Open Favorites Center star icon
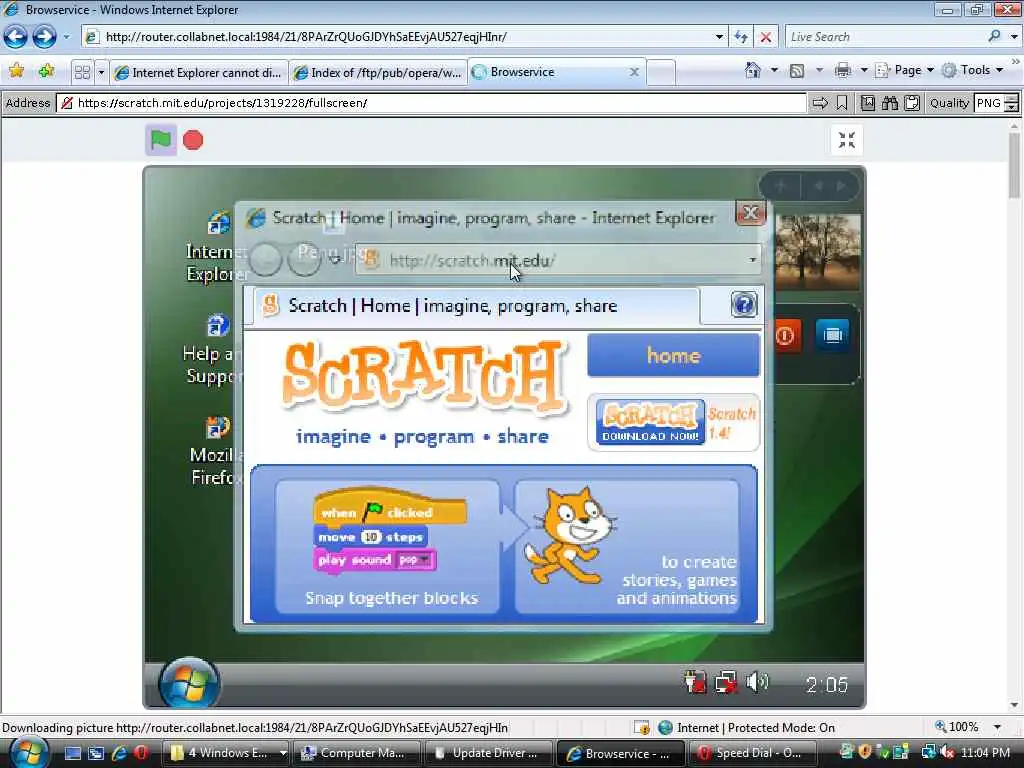The width and height of the screenshot is (1024, 768). click(16, 71)
